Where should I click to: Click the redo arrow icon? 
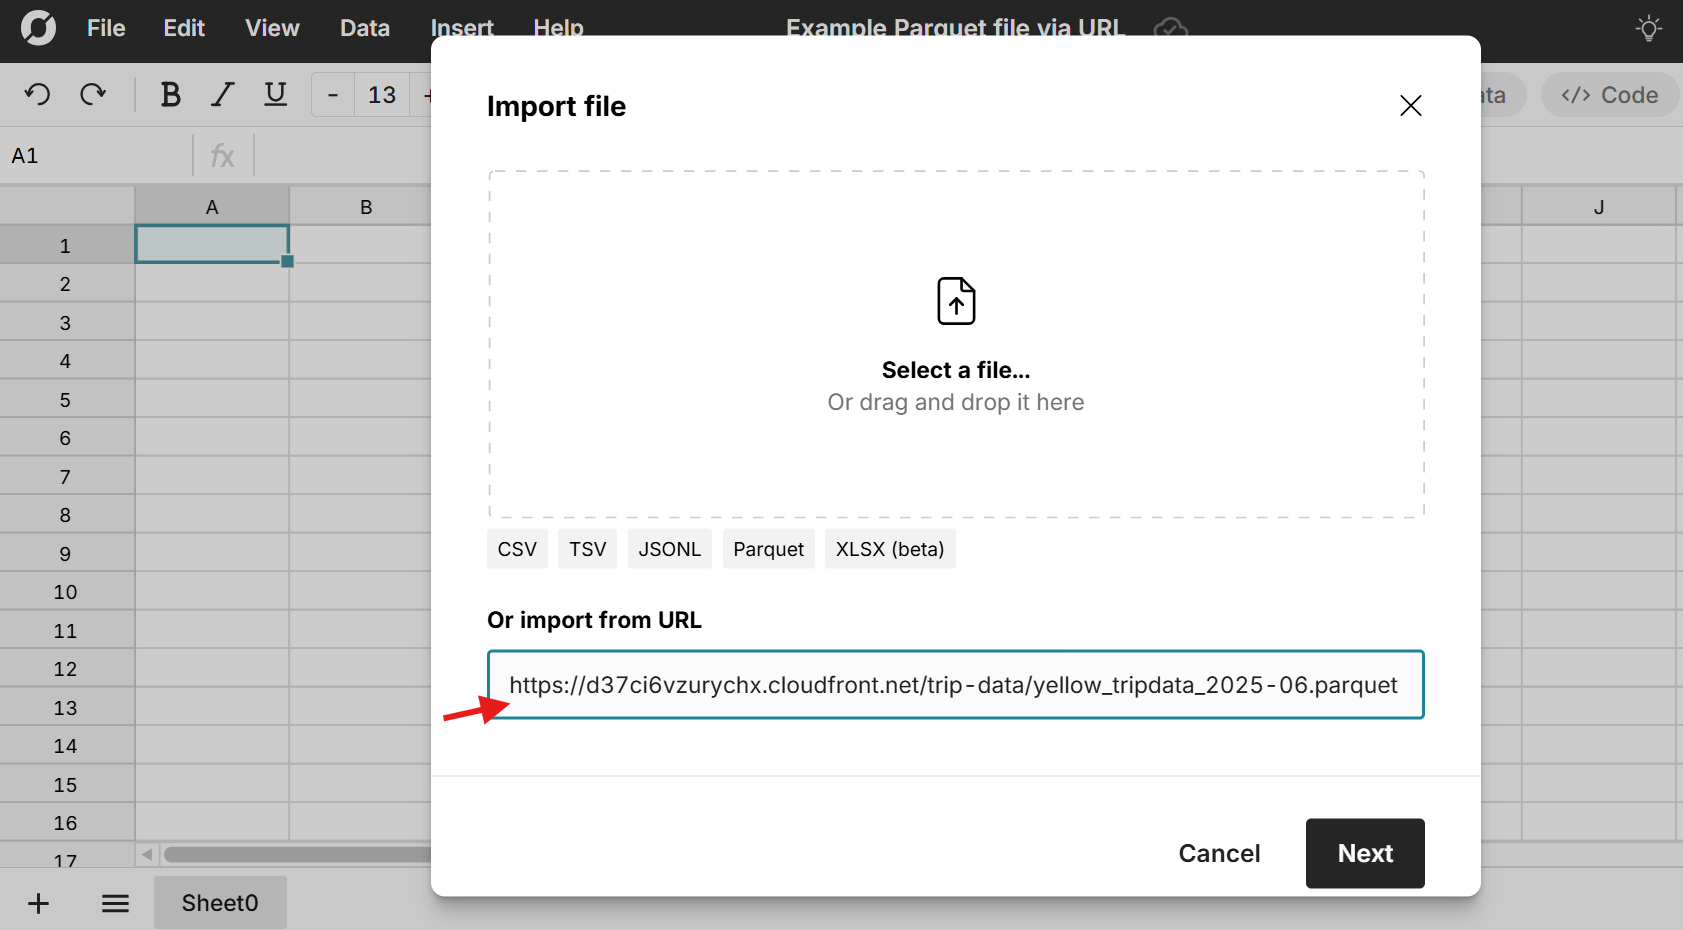coord(93,95)
